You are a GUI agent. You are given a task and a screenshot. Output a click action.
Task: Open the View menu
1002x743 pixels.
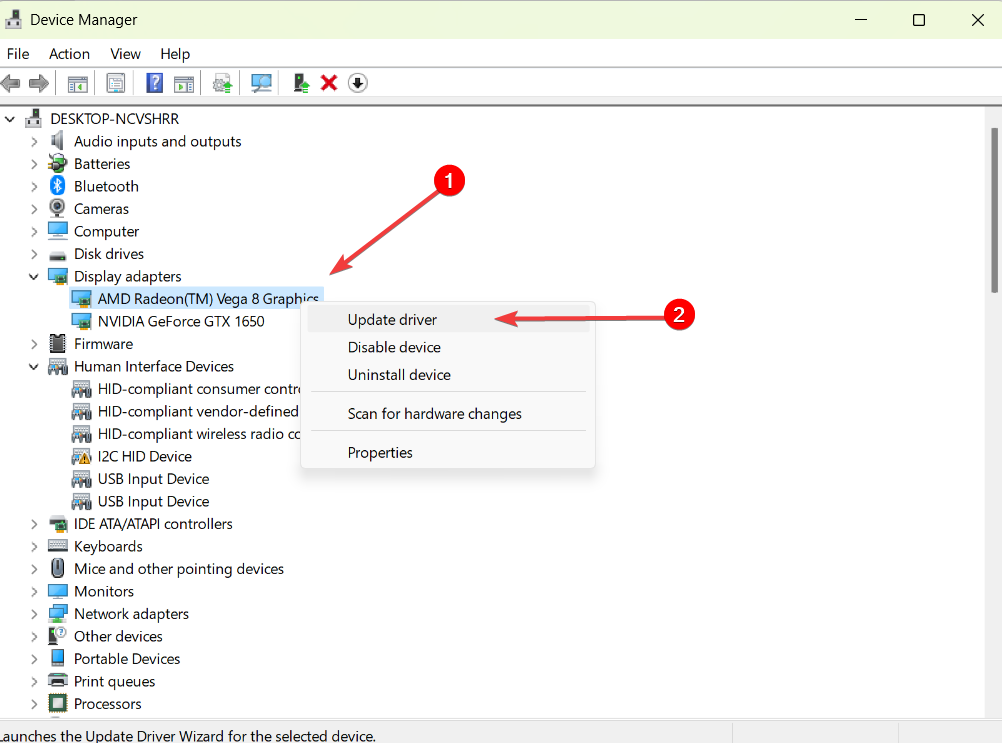(x=125, y=54)
